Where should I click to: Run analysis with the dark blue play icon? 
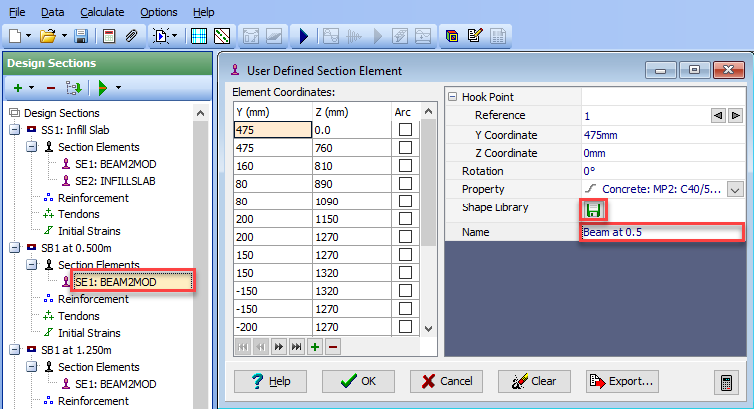303,36
